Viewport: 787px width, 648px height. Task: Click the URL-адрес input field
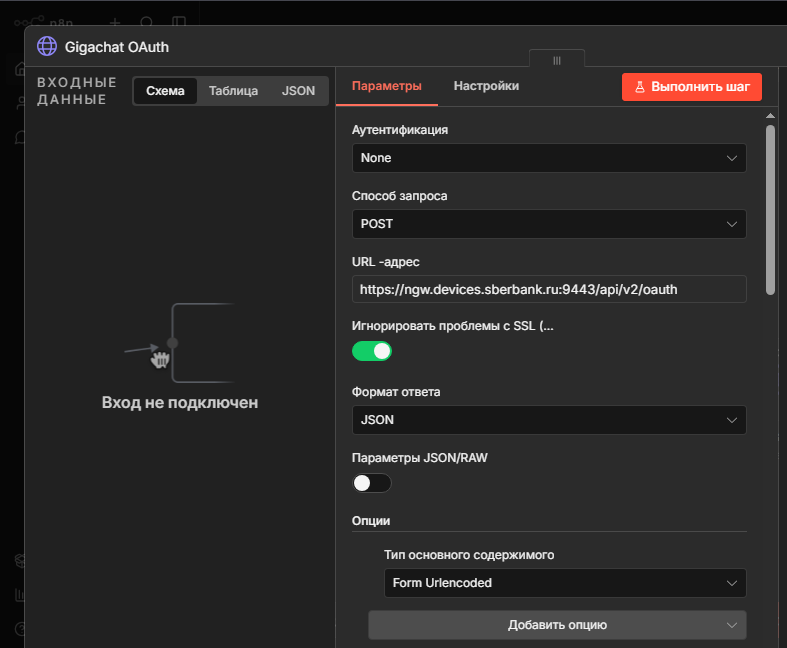pyautogui.click(x=549, y=289)
